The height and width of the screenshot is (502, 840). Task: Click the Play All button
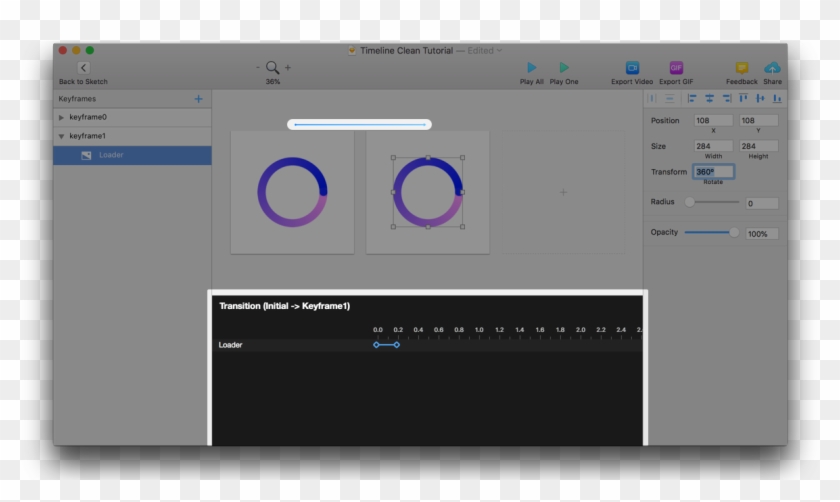(x=532, y=68)
